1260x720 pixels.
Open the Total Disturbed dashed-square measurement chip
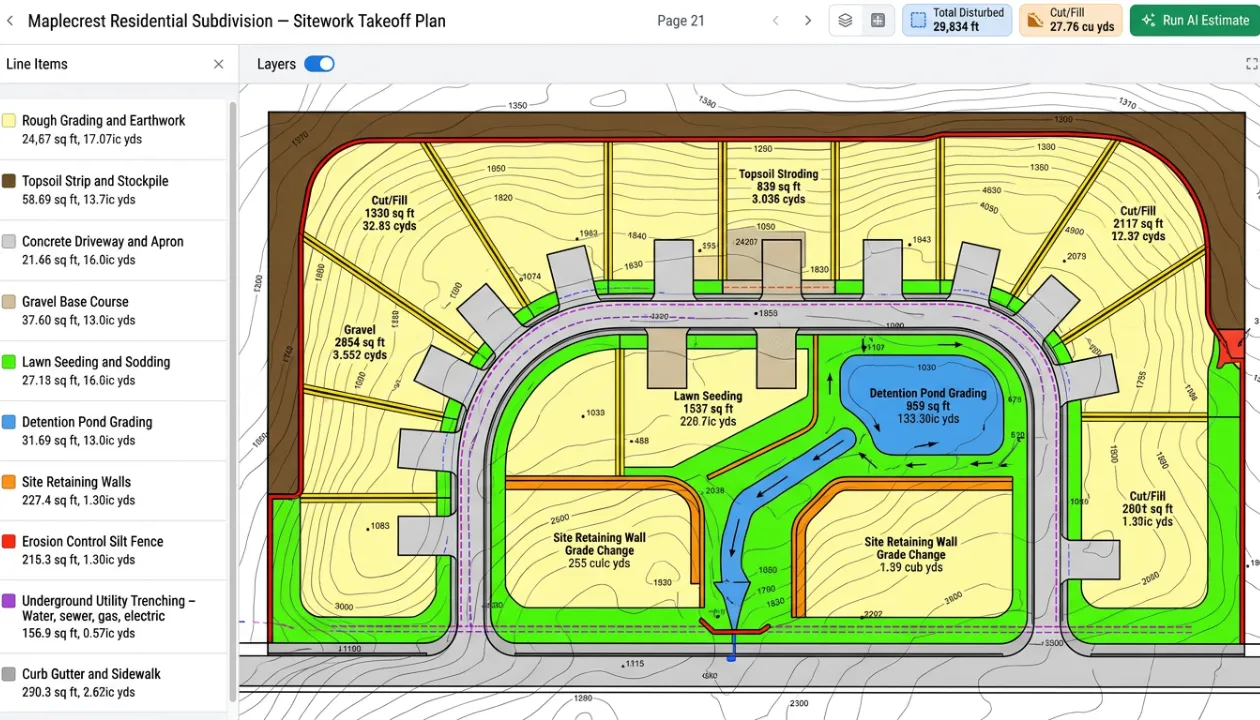coord(956,20)
